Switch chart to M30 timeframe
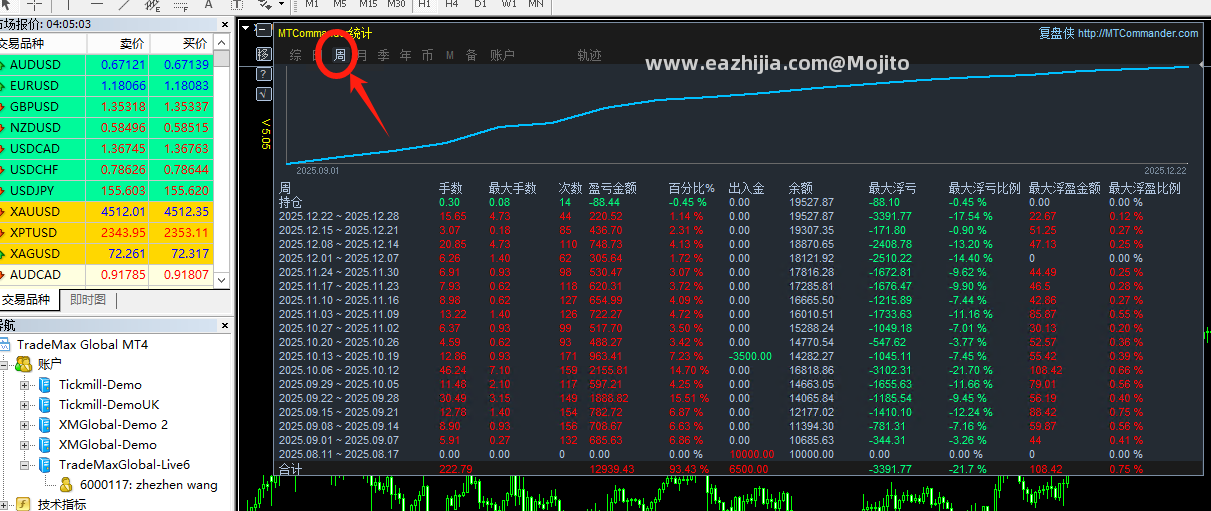 tap(396, 4)
